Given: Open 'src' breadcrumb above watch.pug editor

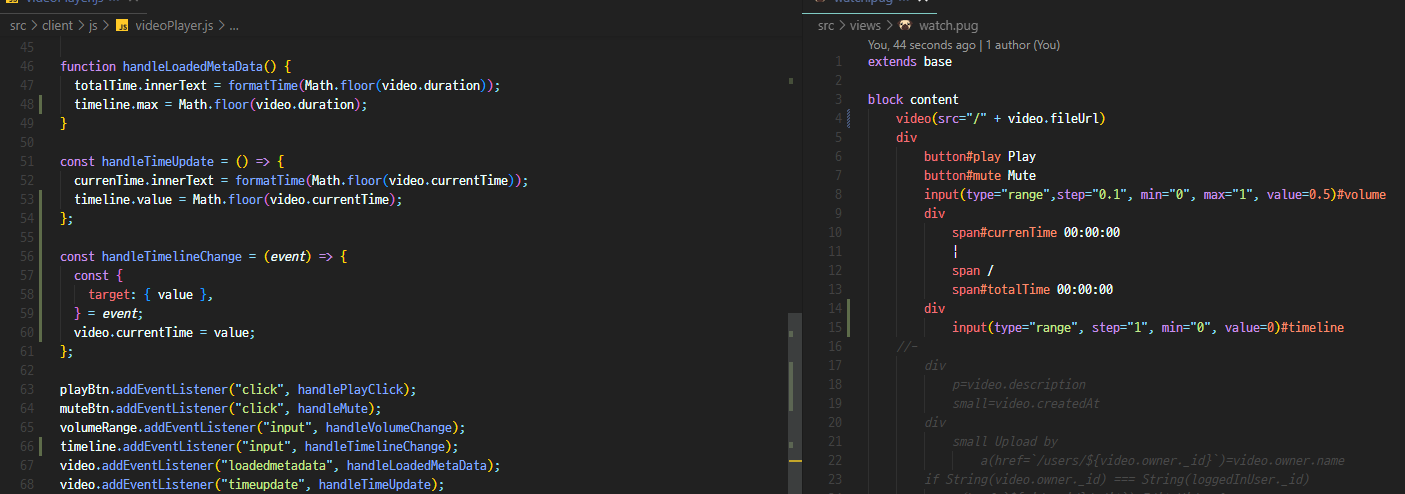Looking at the screenshot, I should 826,25.
